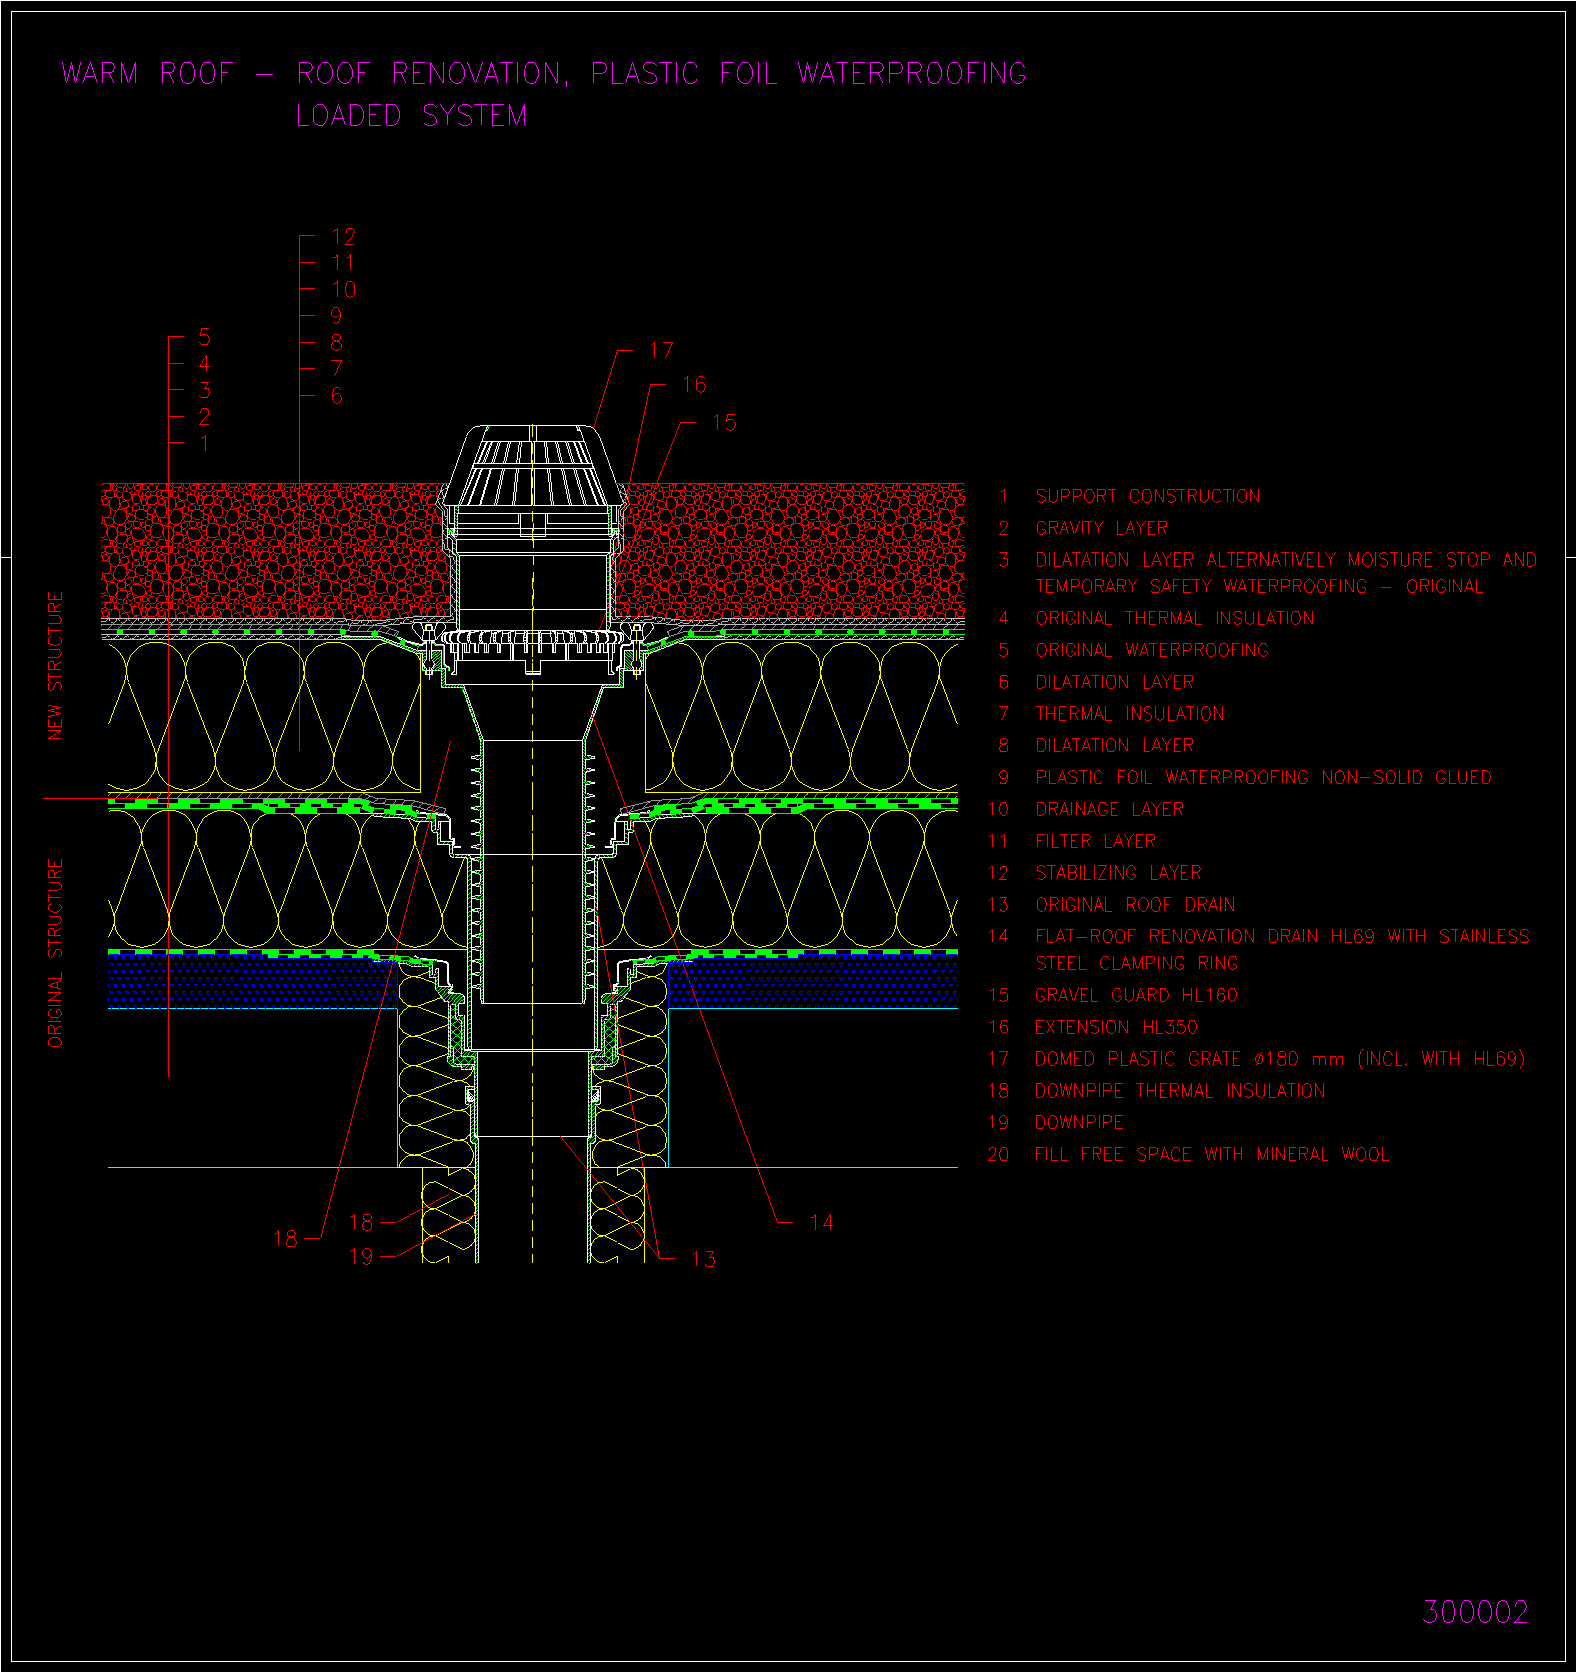Click the 'LOADED SYSTEM' subtitle text
Viewport: 1577px width, 1673px height.
coord(411,116)
